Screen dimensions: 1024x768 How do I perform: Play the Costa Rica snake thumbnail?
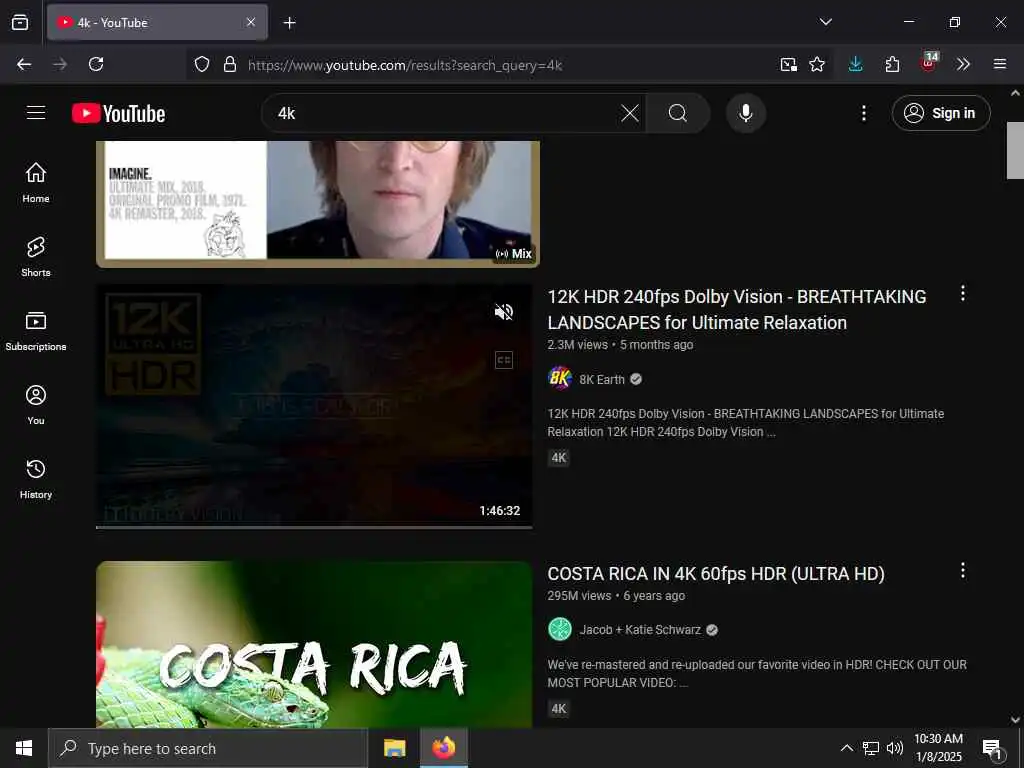314,645
